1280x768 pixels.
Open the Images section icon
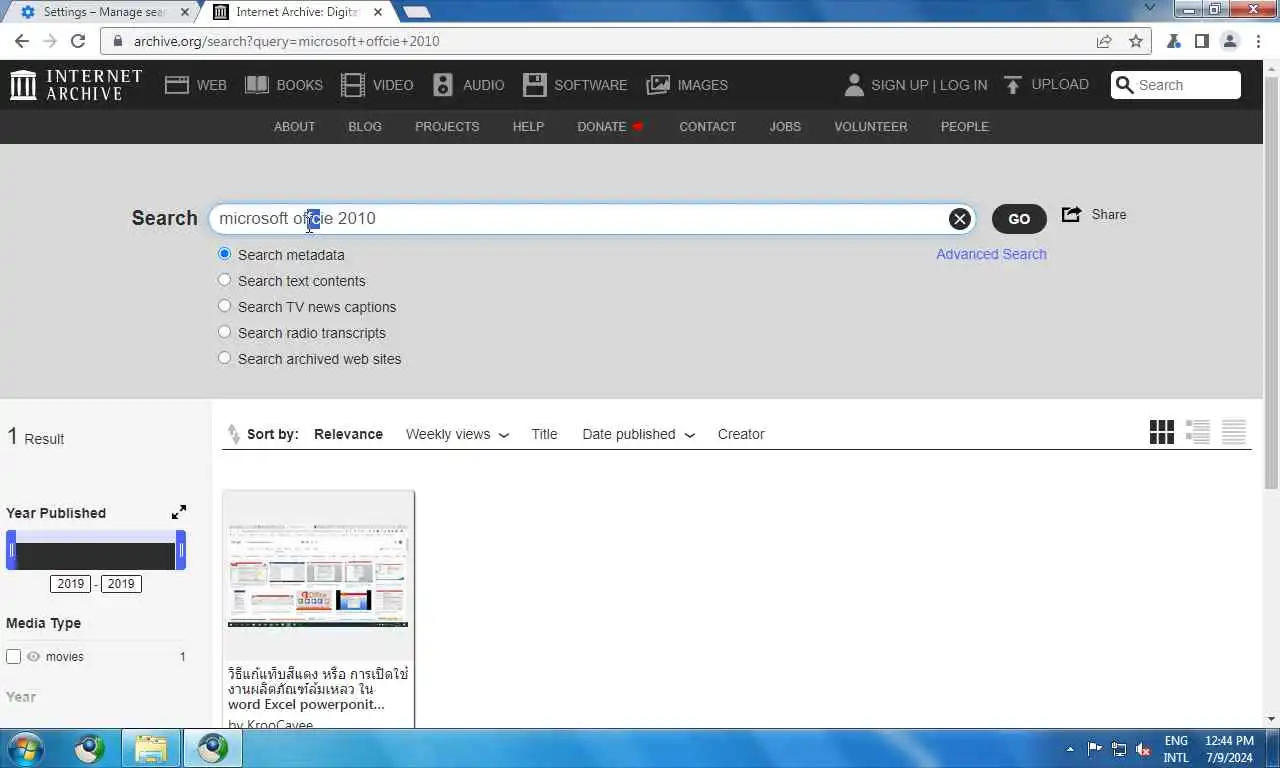(x=658, y=85)
